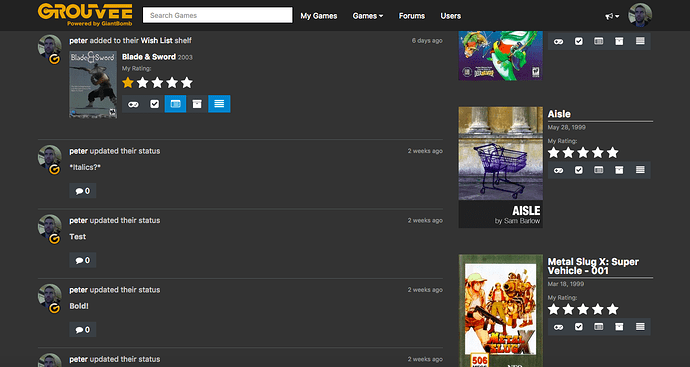
Task: Click the gold first star of Blade & Sword rating
Action: pyautogui.click(x=128, y=82)
